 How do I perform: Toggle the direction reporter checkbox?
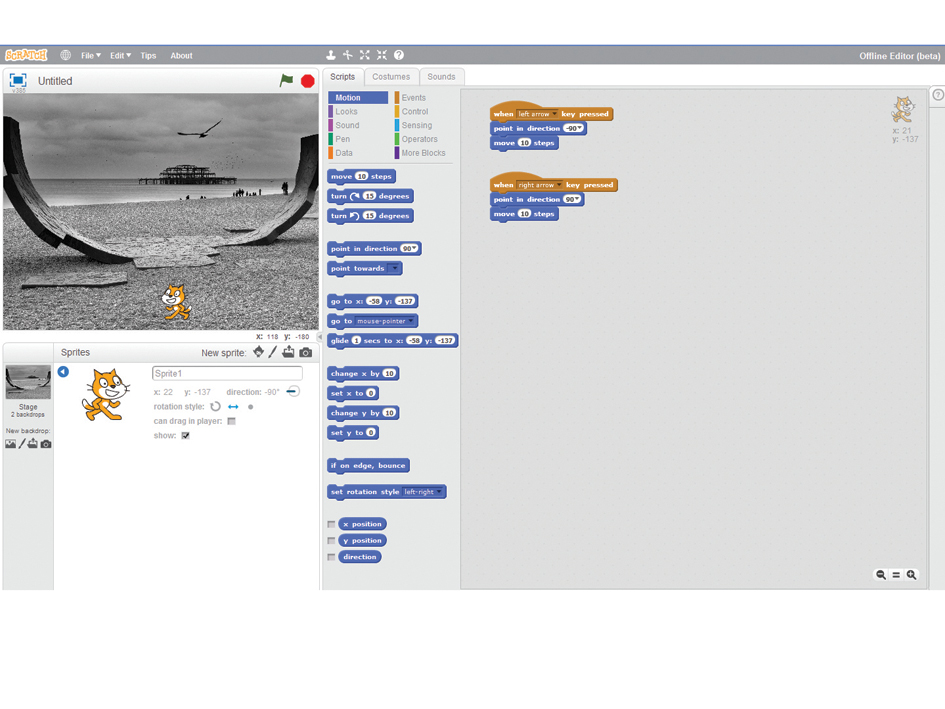point(331,556)
